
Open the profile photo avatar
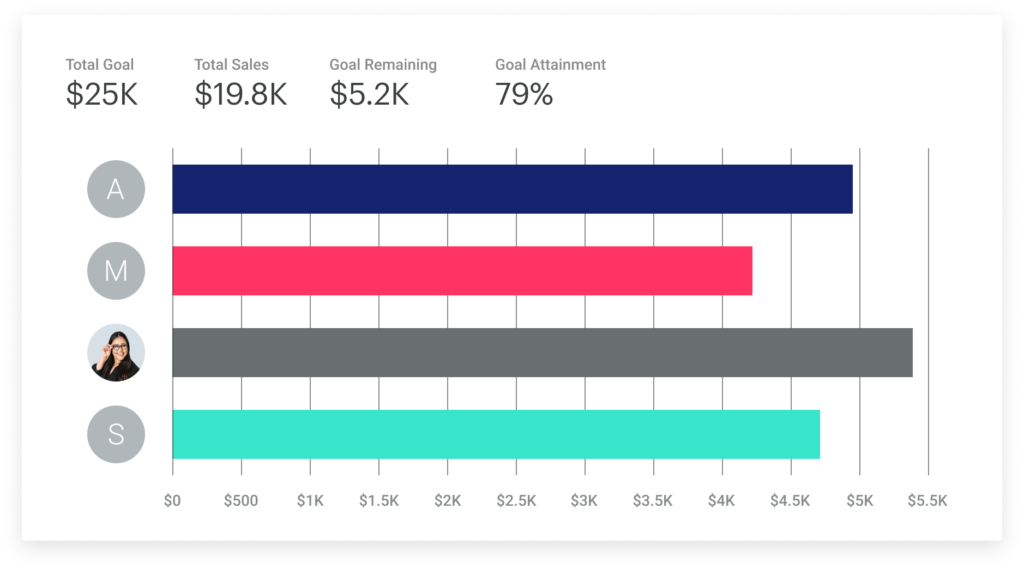116,353
